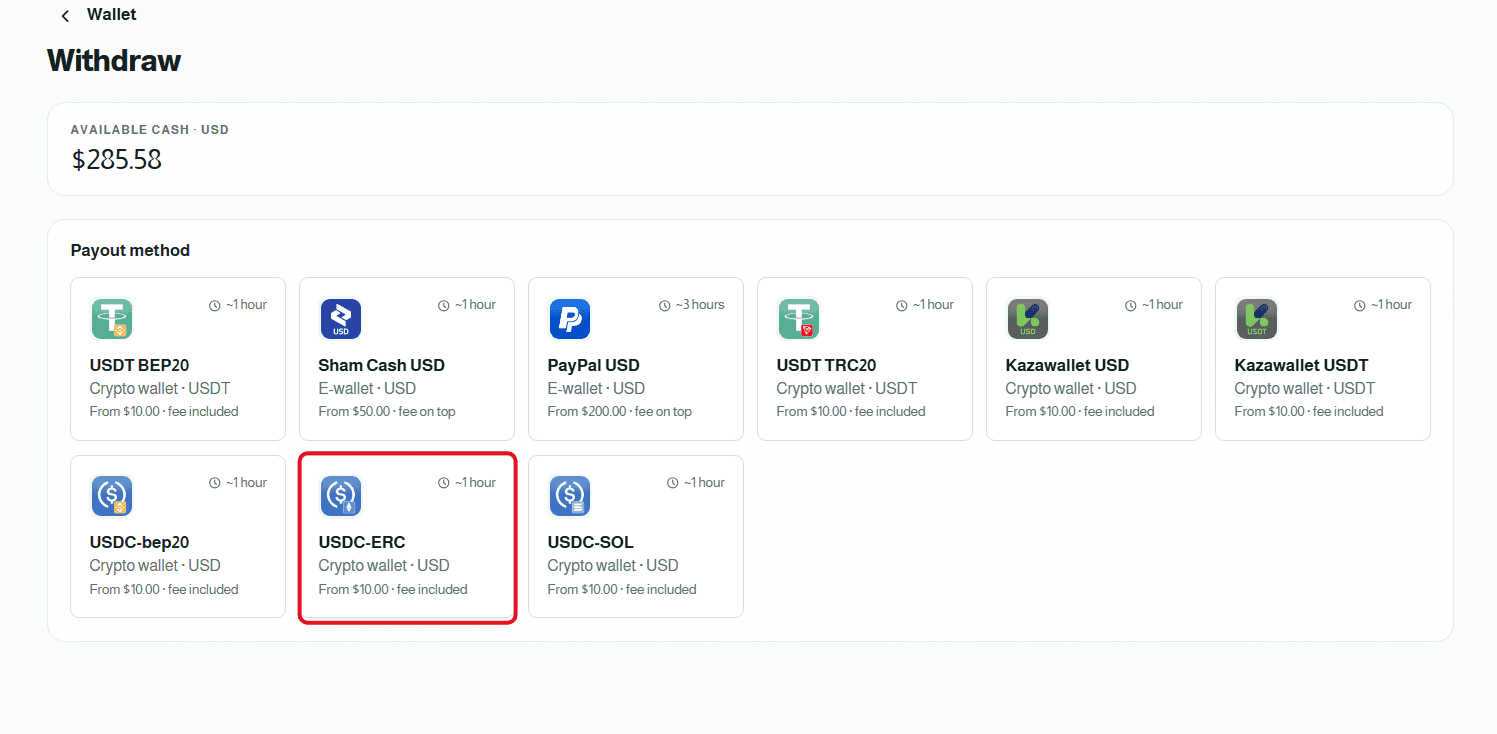Click 'Crypto wallet · USDT' under USDT TRC20
Viewport: 1497px width, 734px height.
click(x=847, y=388)
